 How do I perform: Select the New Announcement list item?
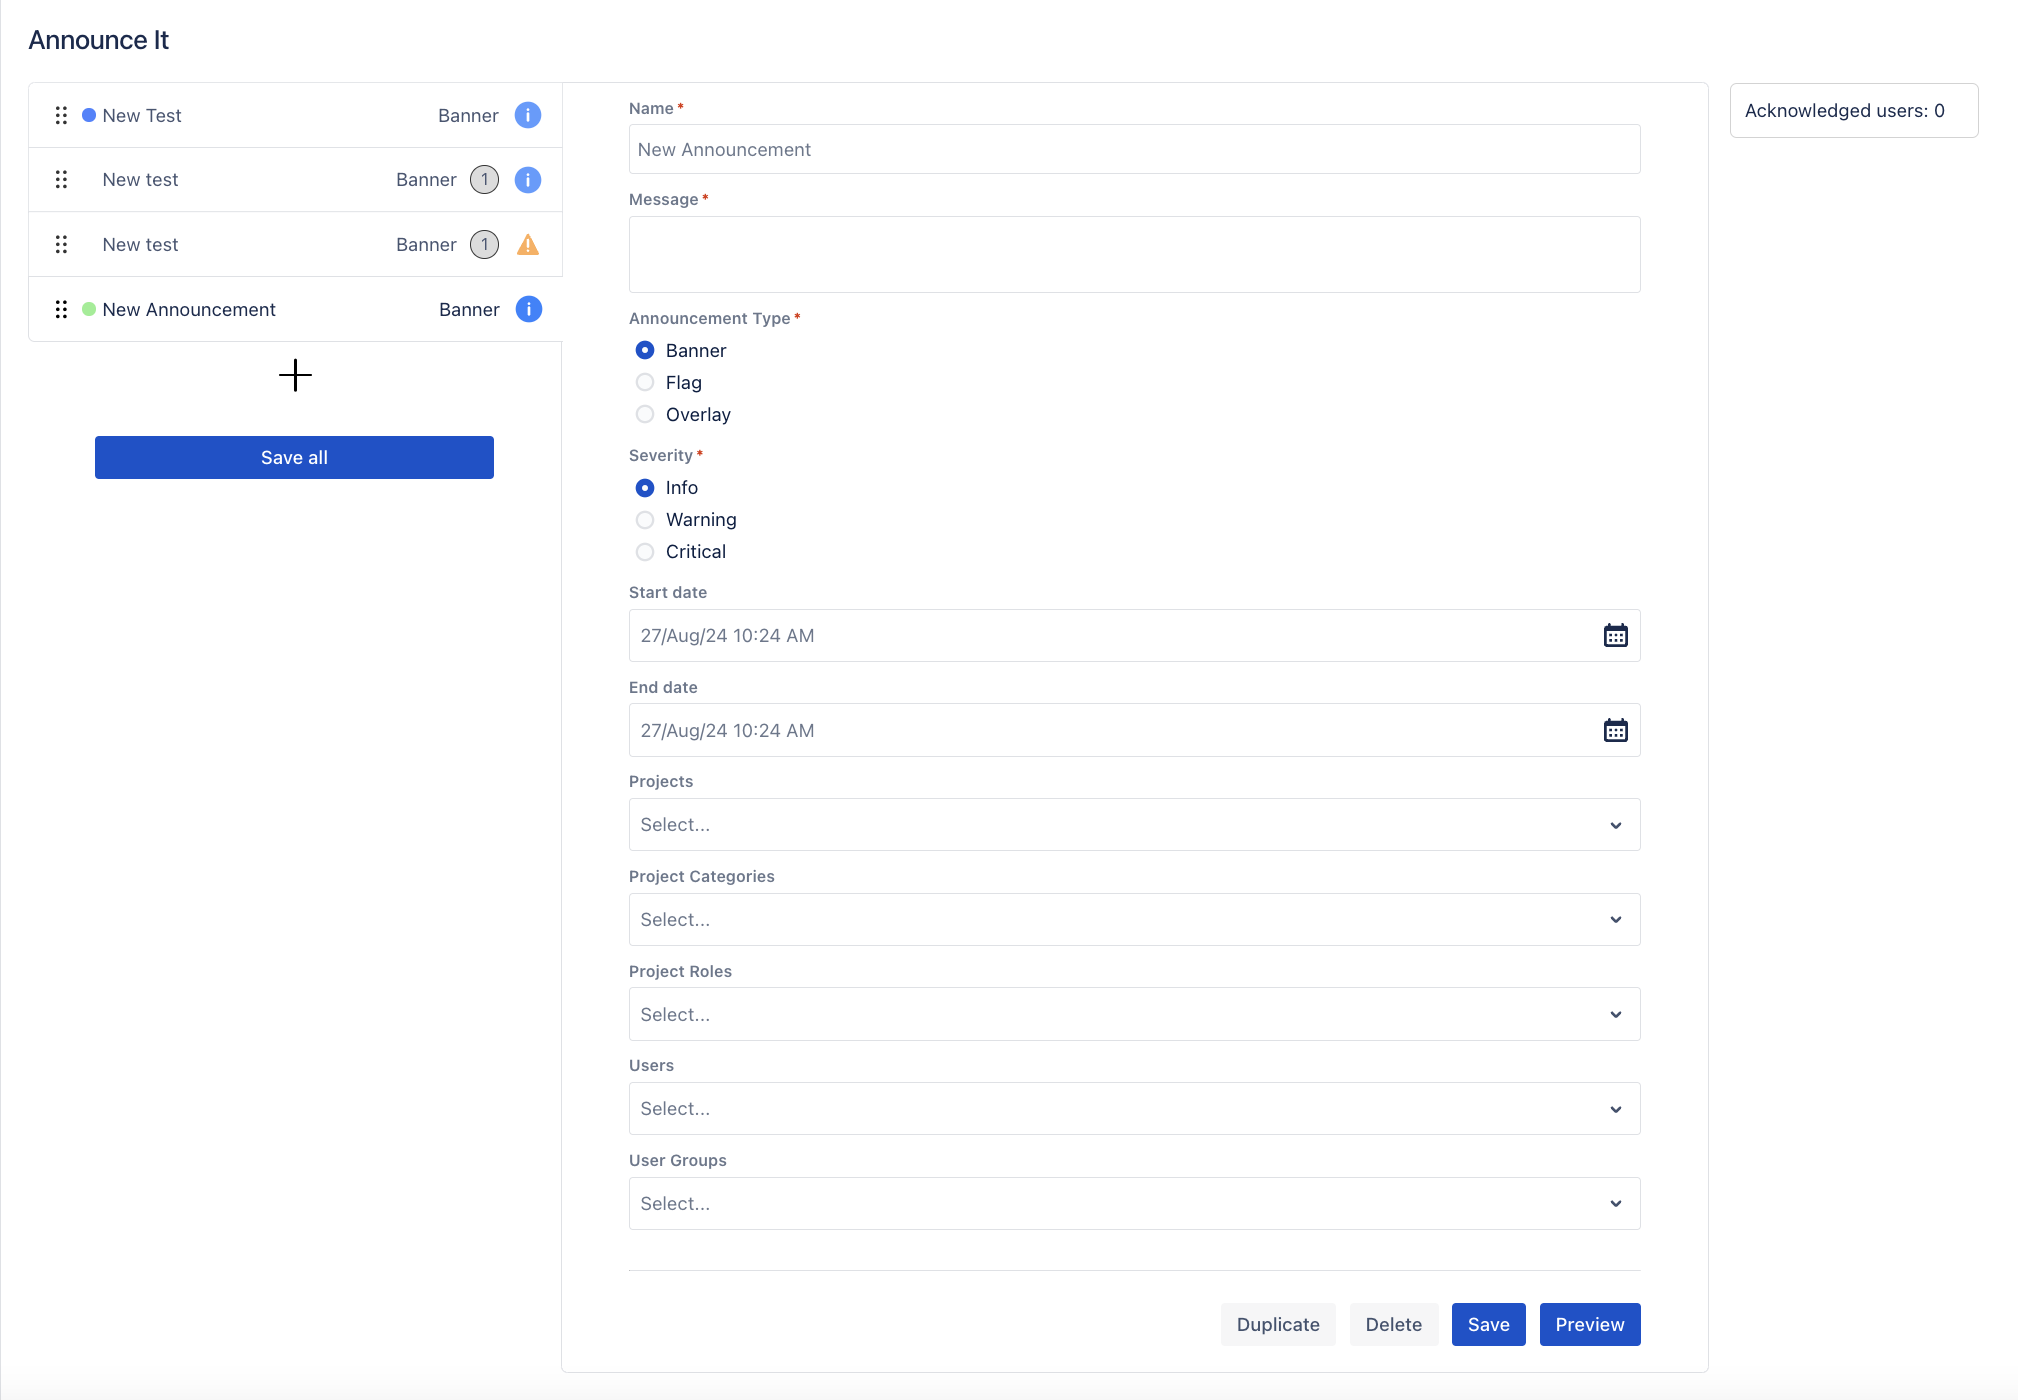(189, 309)
